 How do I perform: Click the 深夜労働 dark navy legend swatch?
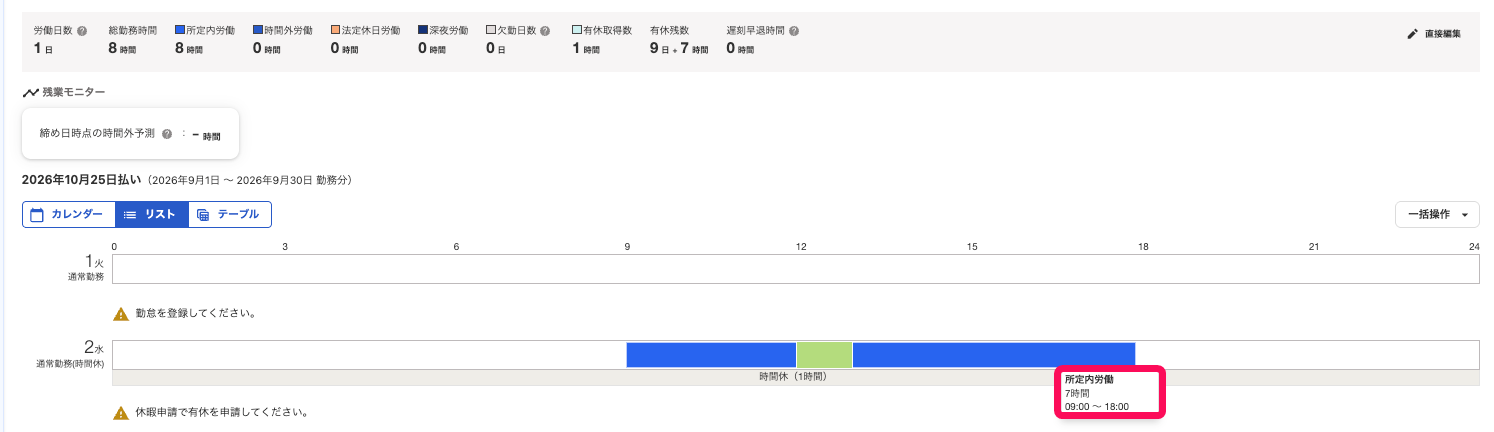[x=423, y=31]
